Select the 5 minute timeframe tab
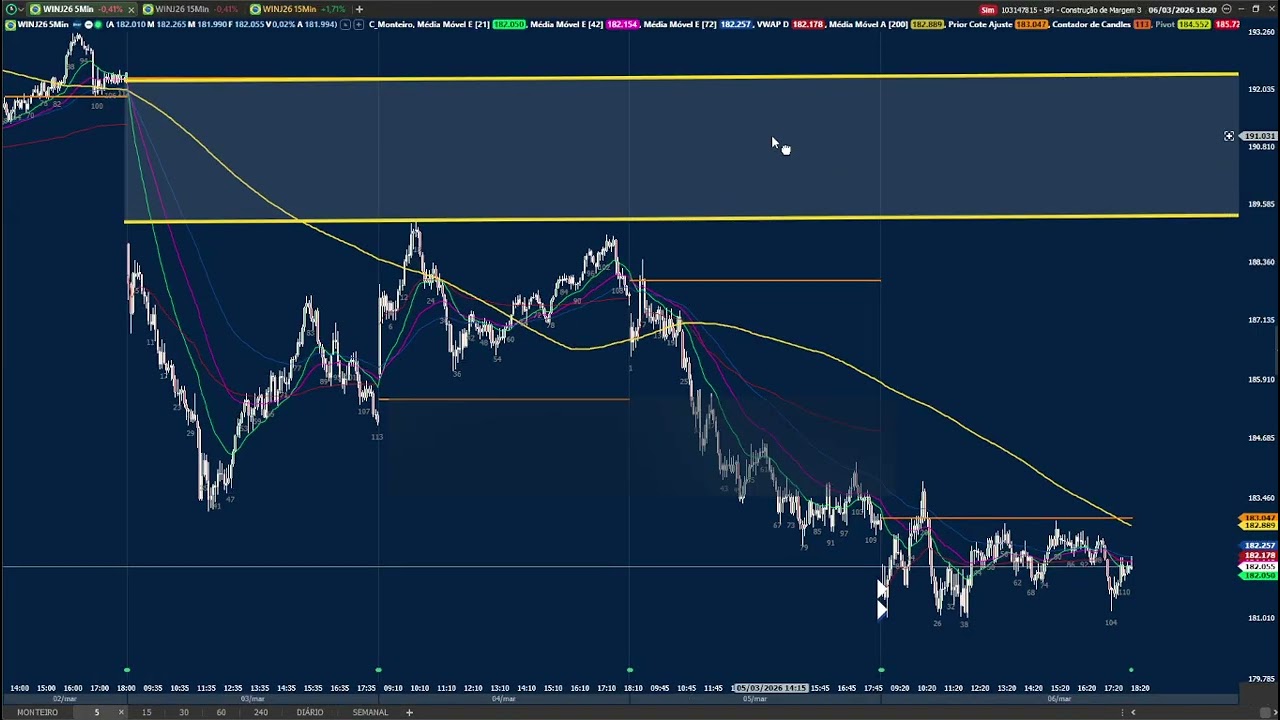 (x=97, y=712)
